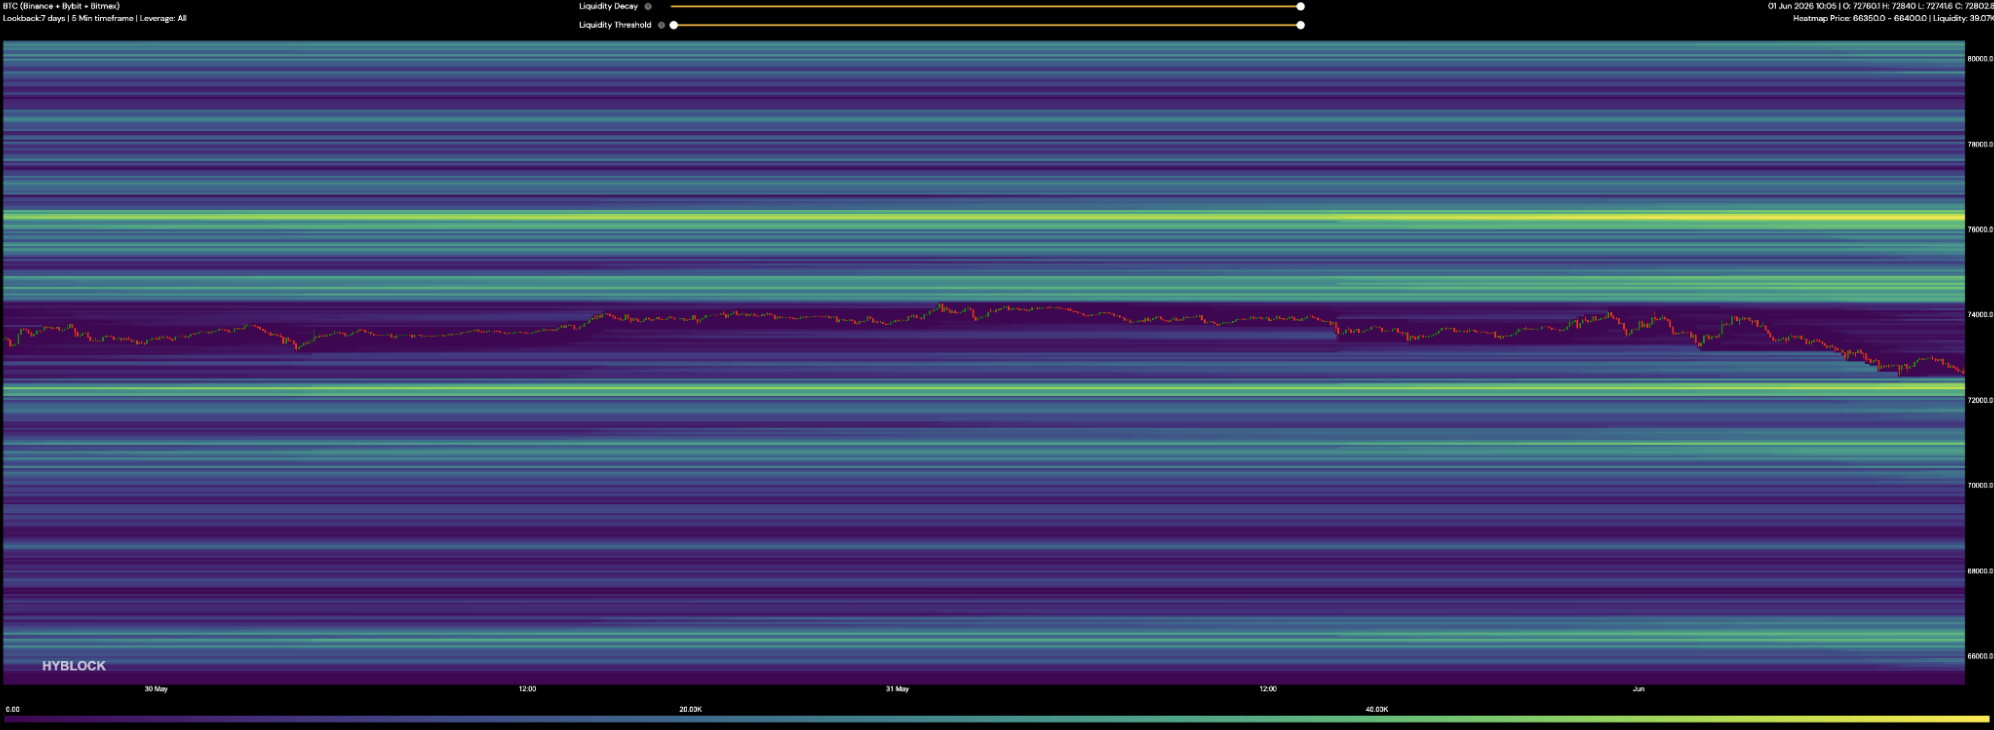Click the Liquidity Decay info icon
The width and height of the screenshot is (1994, 730).
coord(648,6)
